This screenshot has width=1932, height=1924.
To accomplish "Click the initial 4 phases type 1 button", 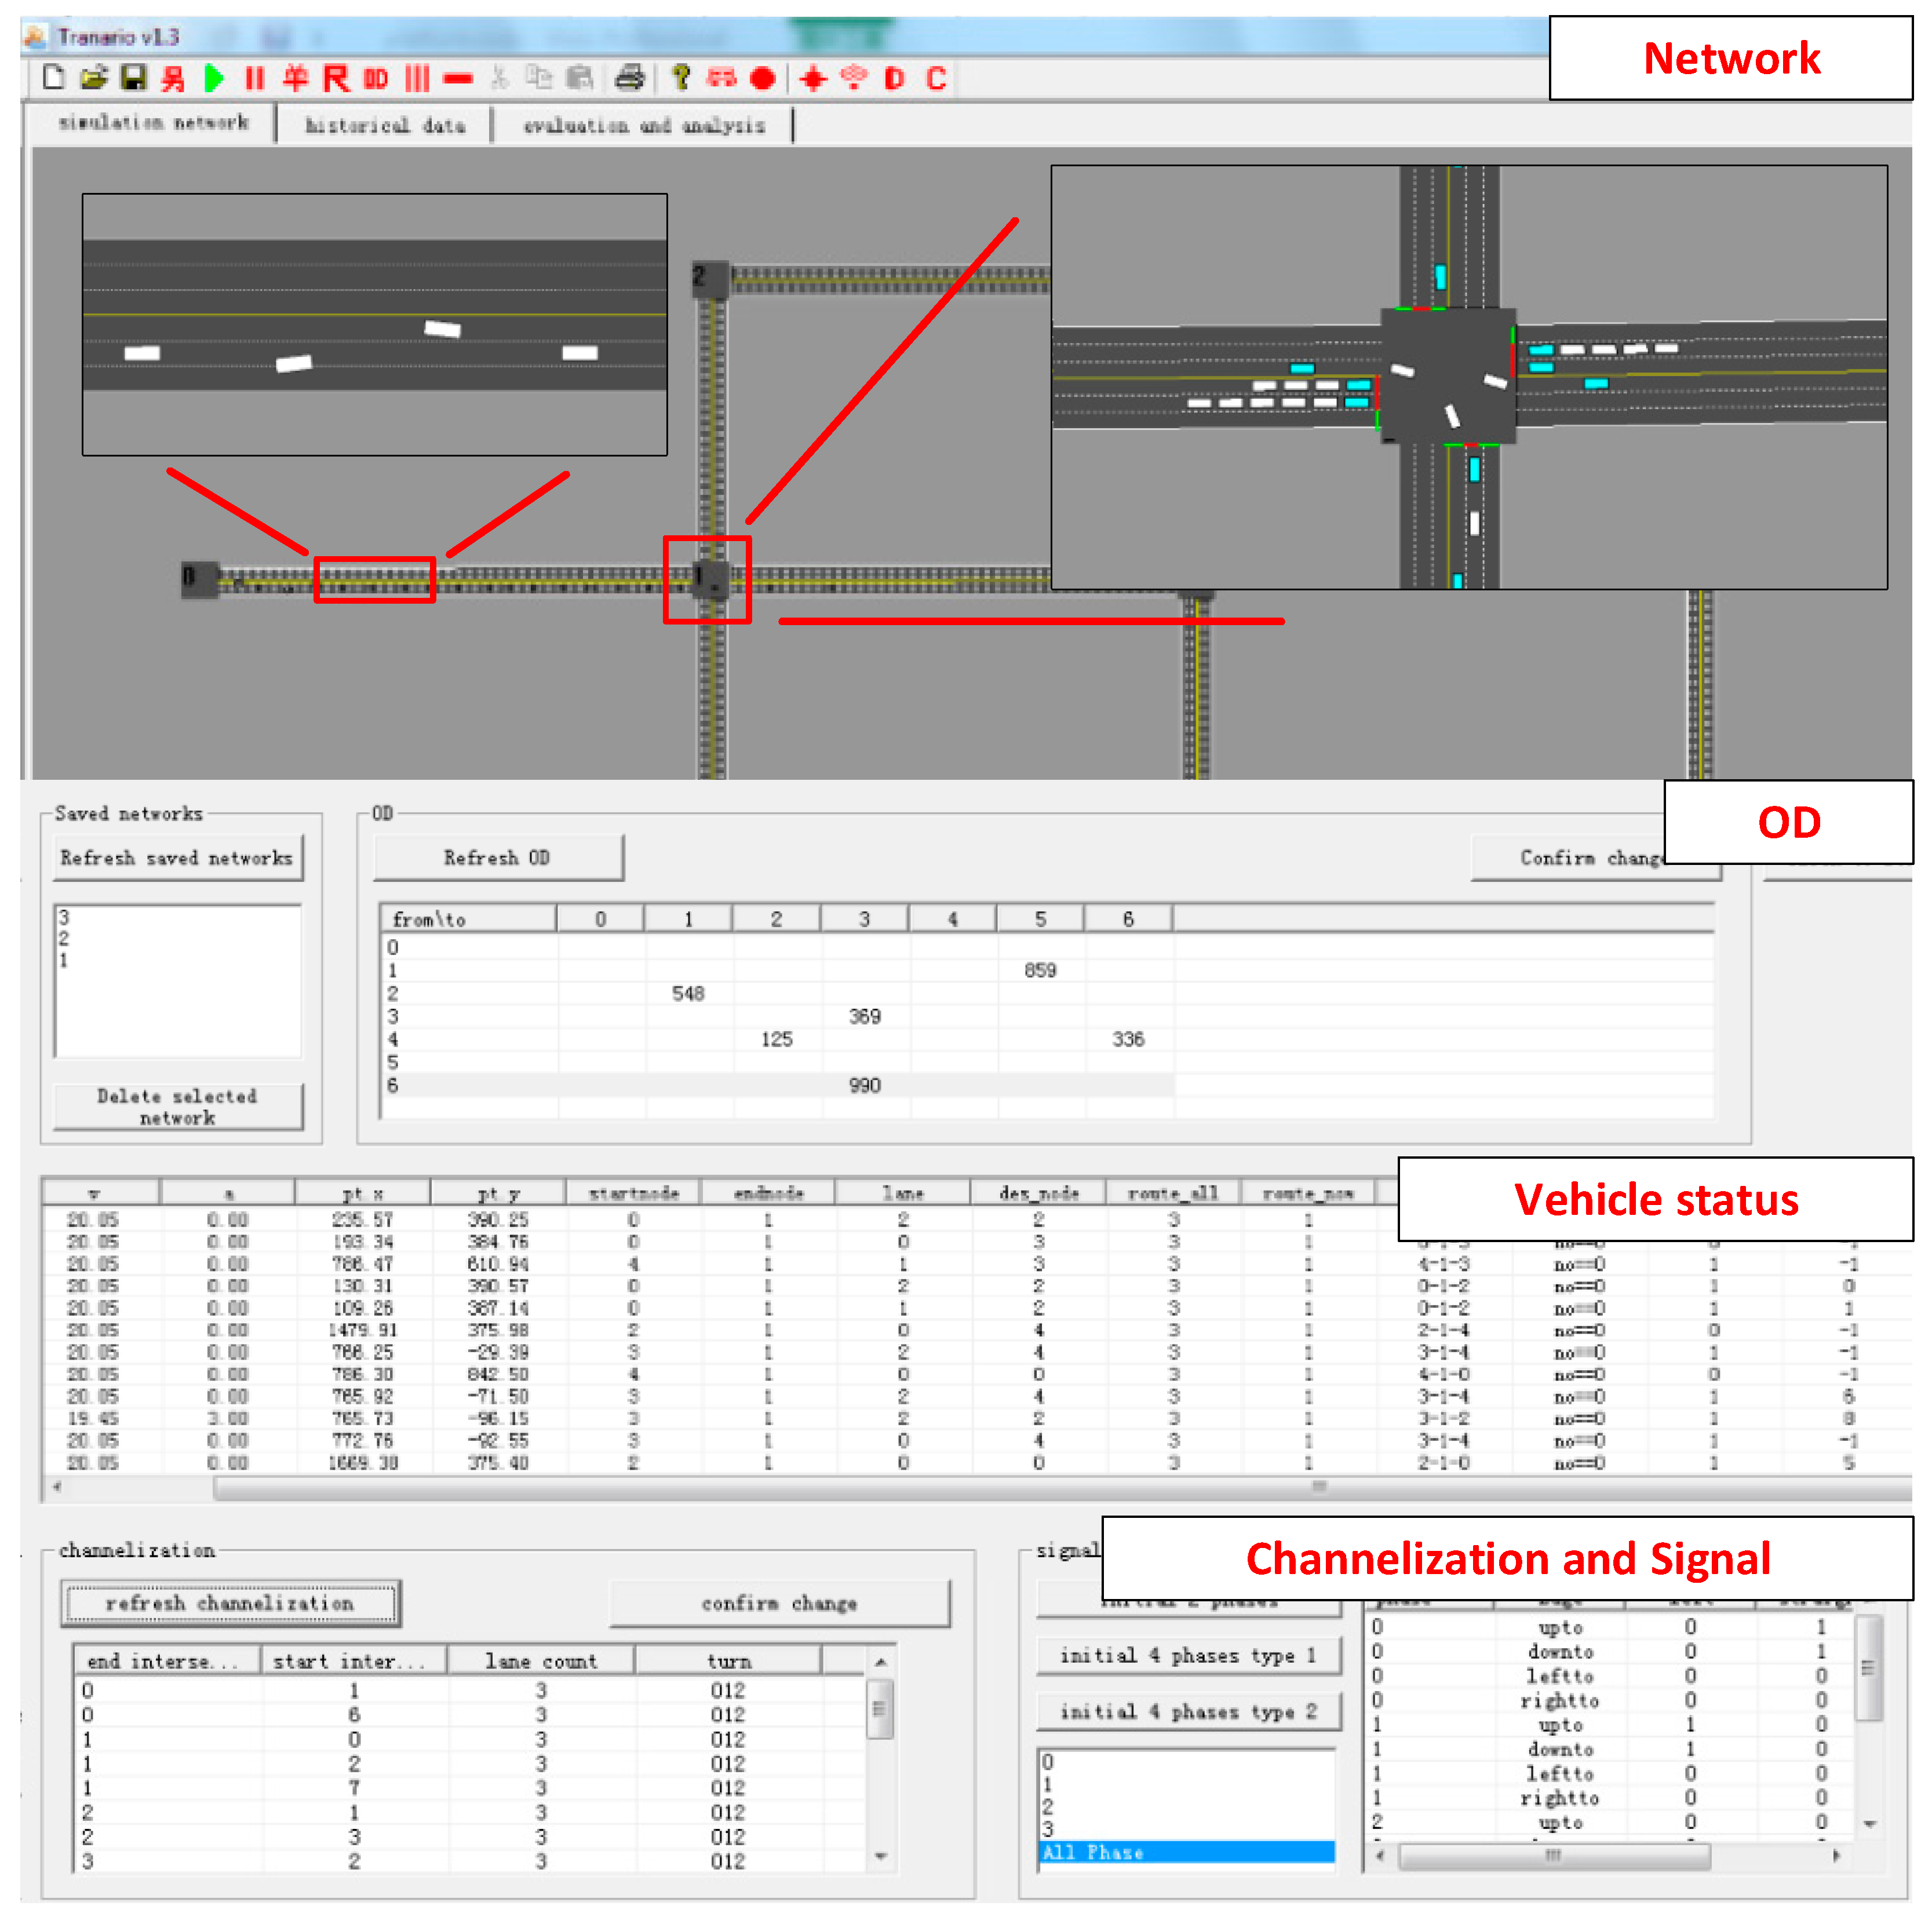I will pyautogui.click(x=1188, y=1656).
